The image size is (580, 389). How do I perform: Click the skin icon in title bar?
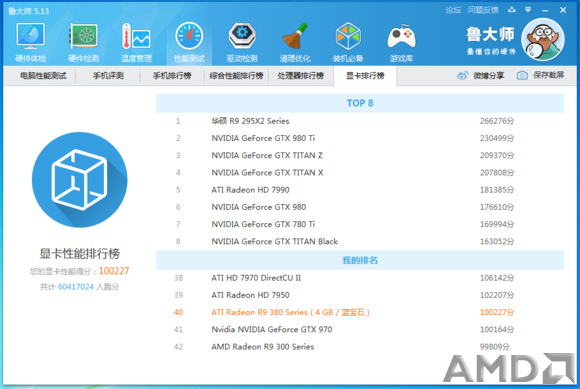click(x=512, y=10)
